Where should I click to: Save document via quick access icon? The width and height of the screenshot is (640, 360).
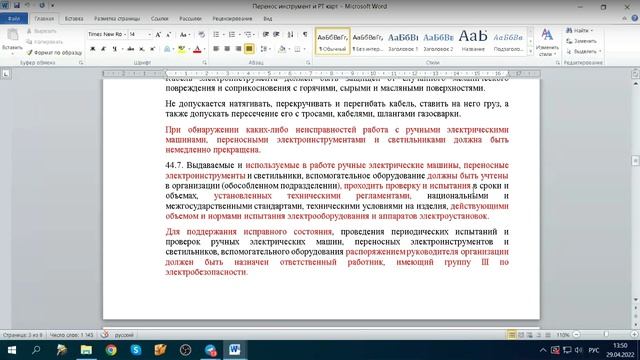(x=17, y=6)
